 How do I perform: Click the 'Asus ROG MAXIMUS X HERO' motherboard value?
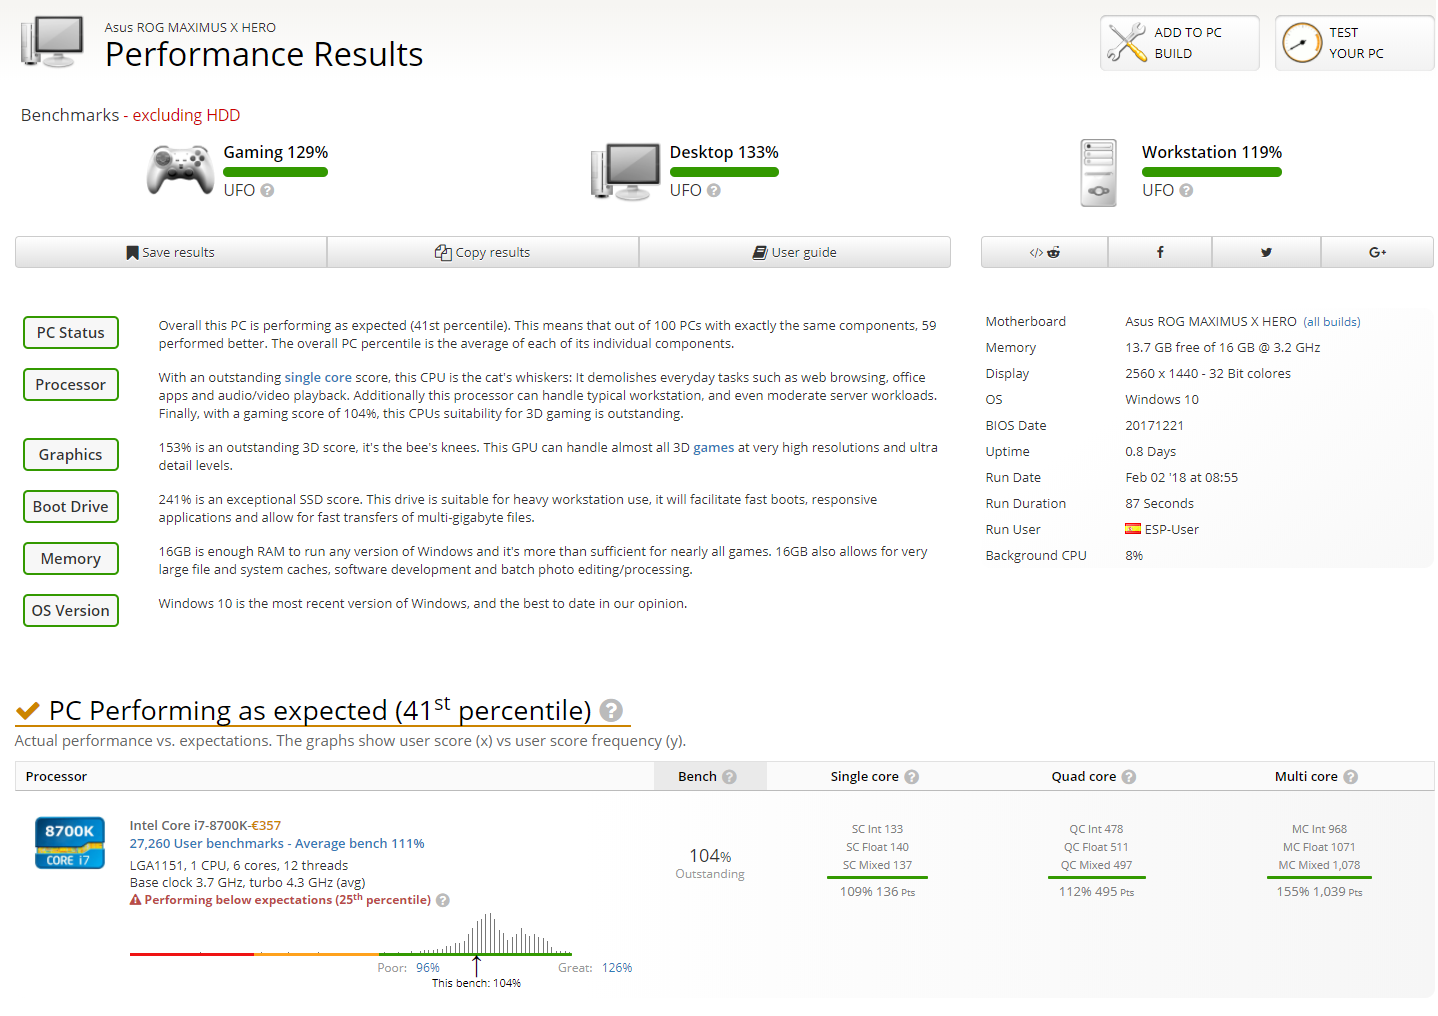1211,322
